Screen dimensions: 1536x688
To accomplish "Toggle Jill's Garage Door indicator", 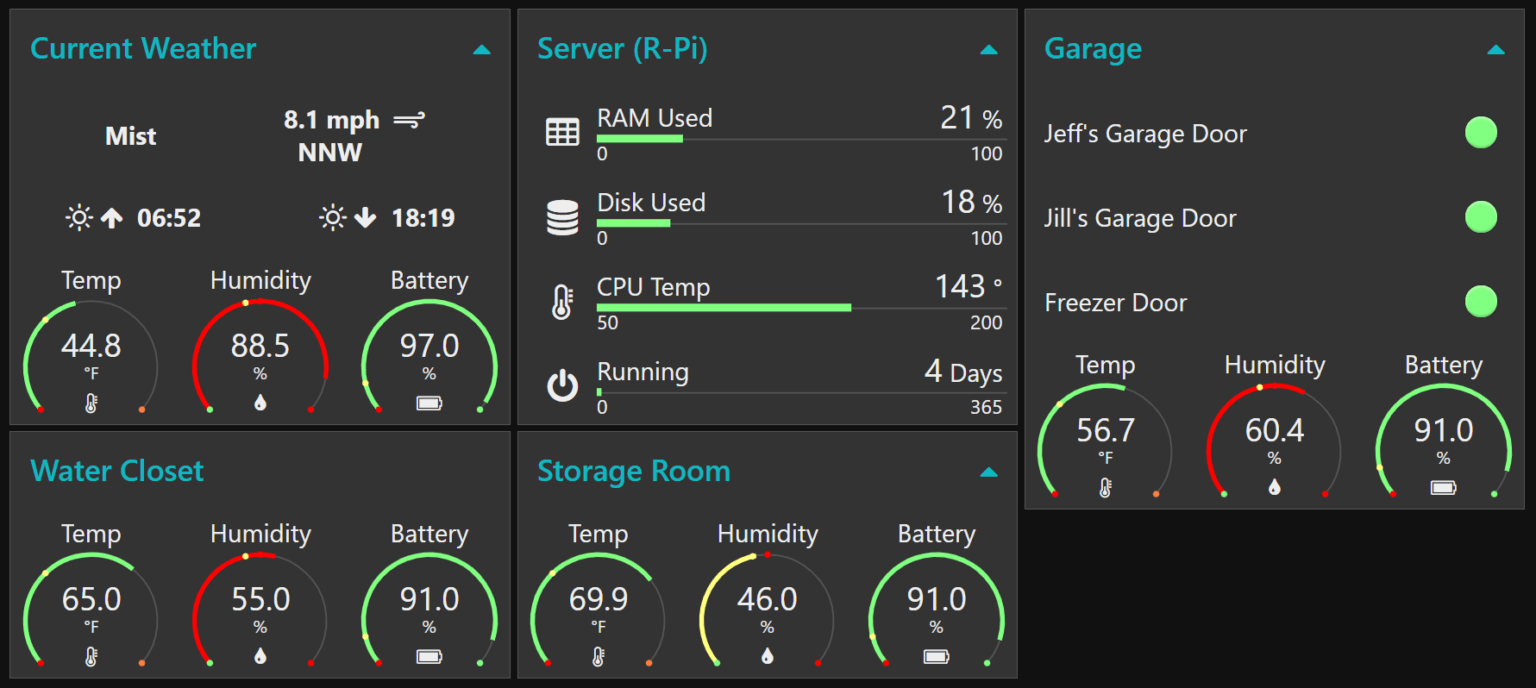I will point(1481,216).
